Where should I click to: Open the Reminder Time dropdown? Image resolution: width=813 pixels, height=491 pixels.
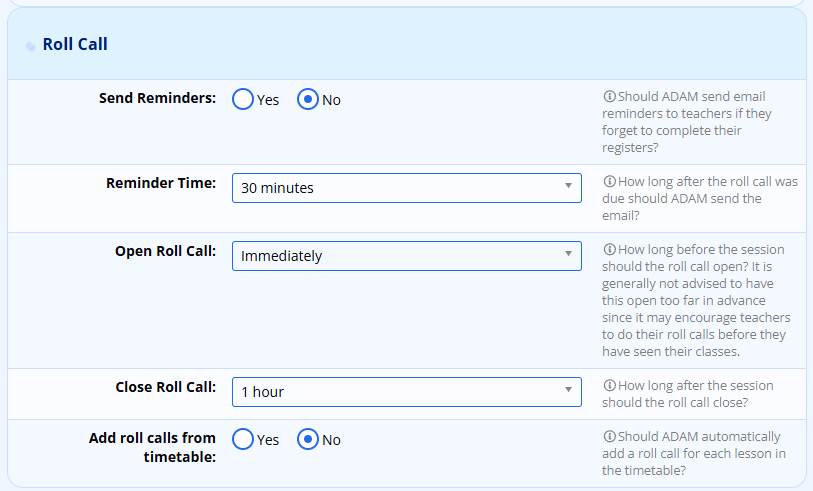click(406, 187)
